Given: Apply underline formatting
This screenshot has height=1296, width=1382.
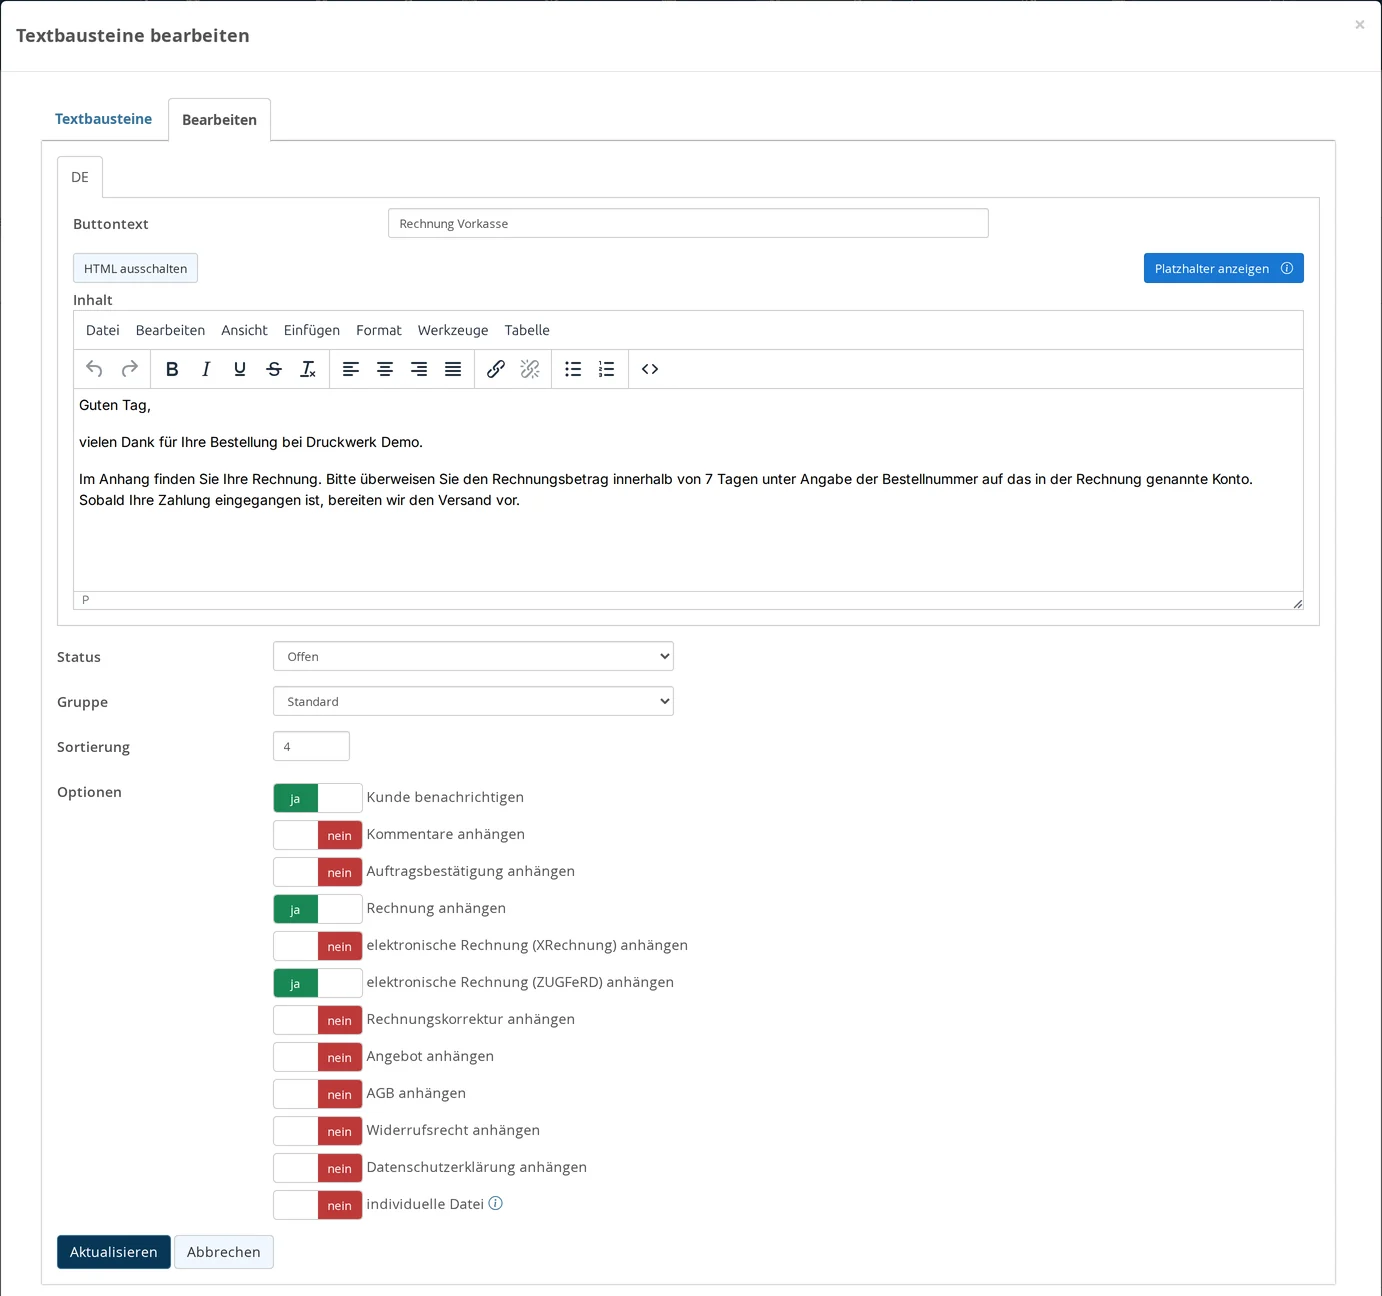Looking at the screenshot, I should pos(240,369).
